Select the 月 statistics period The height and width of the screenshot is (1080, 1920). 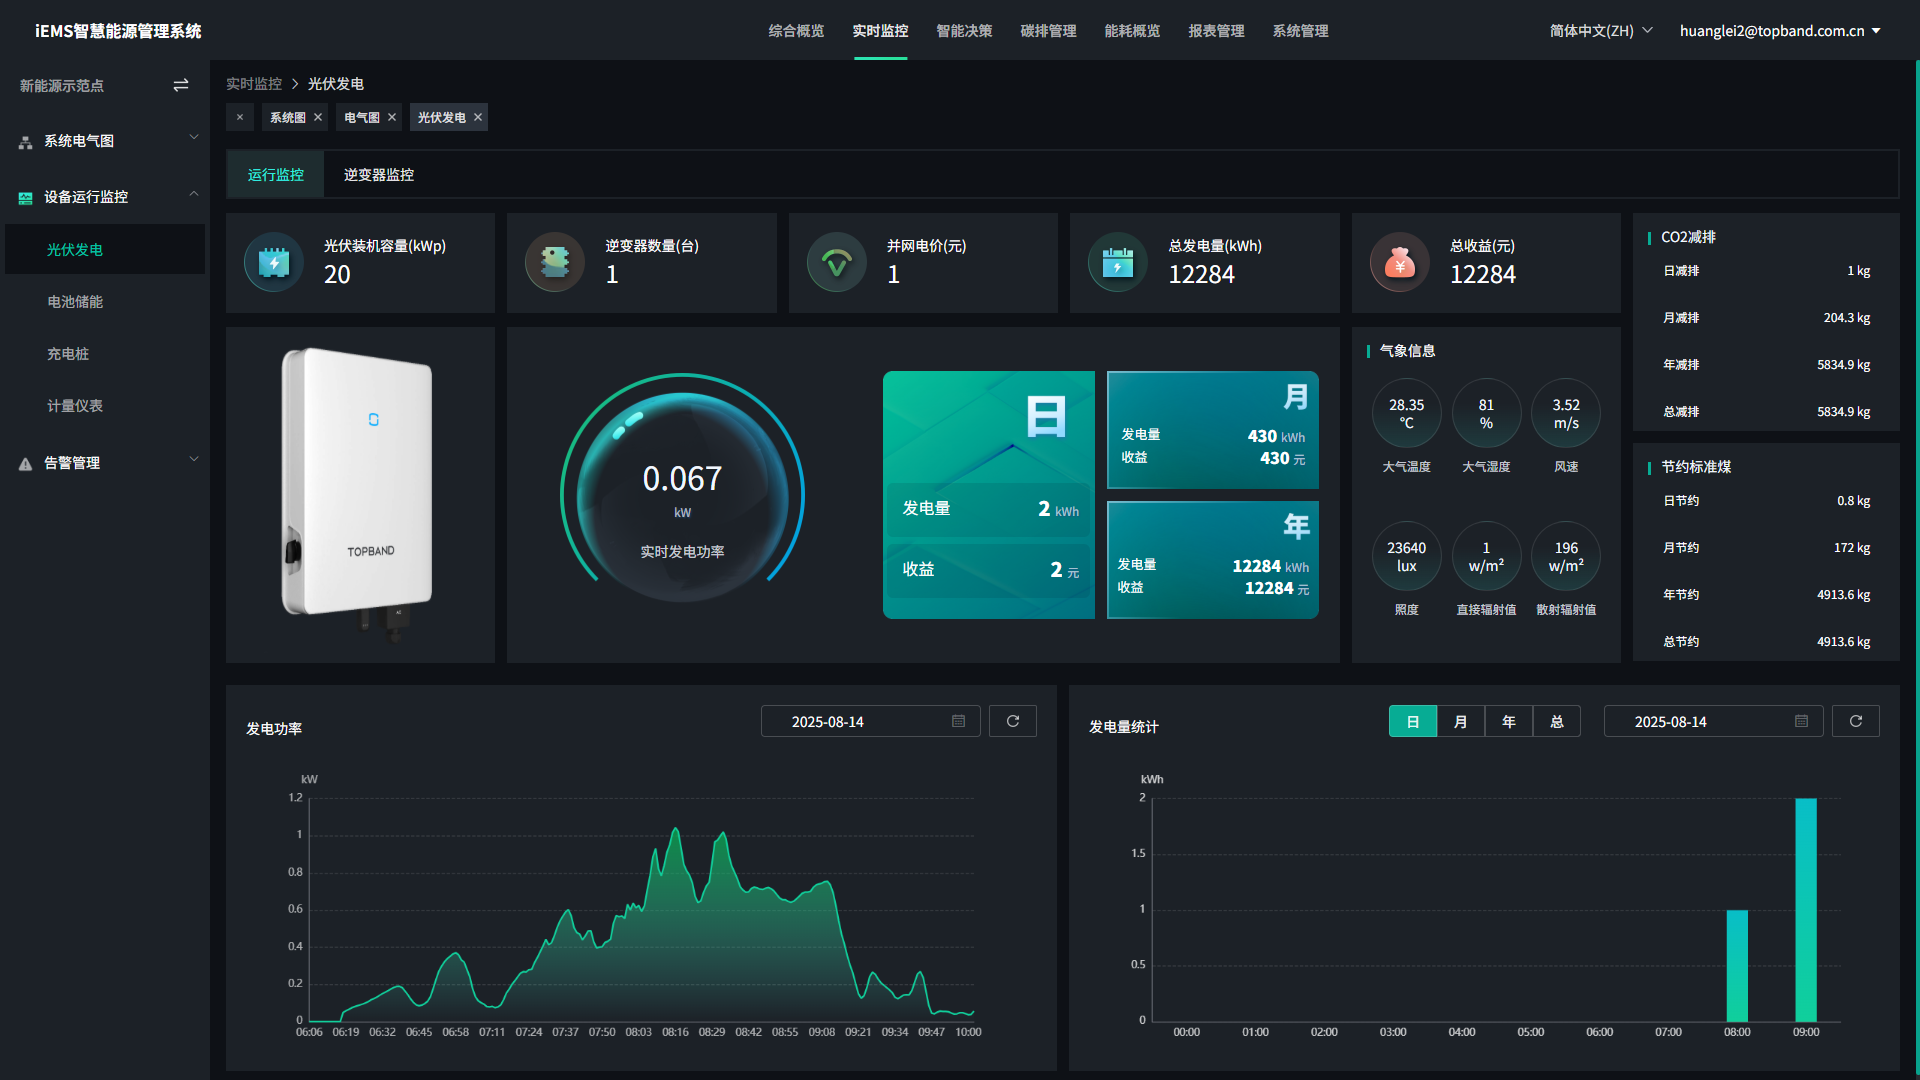1461,721
